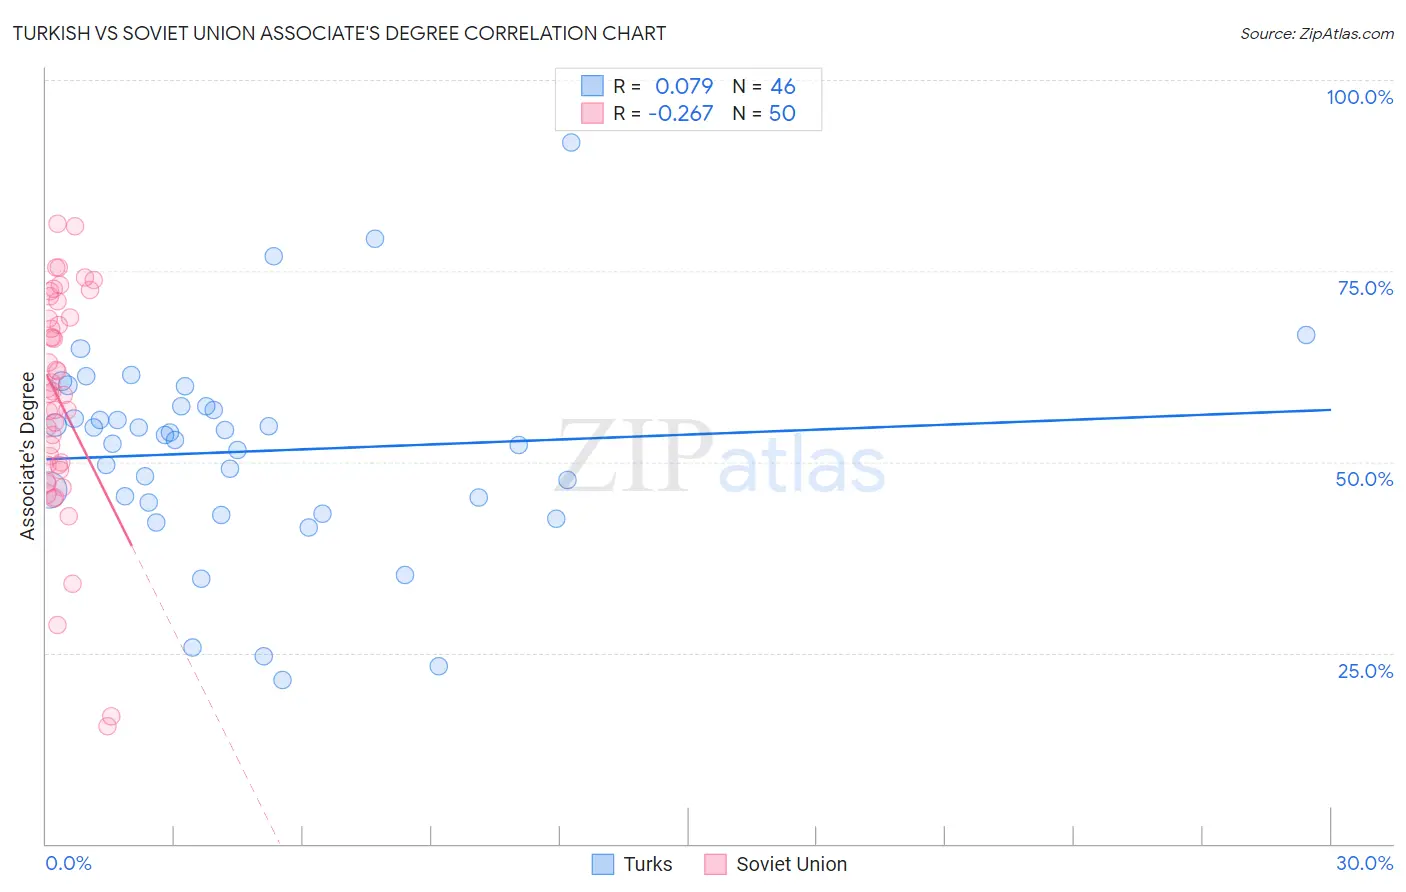This screenshot has width=1406, height=892.
Task: Click the N = 46 value
Action: pyautogui.click(x=764, y=86)
